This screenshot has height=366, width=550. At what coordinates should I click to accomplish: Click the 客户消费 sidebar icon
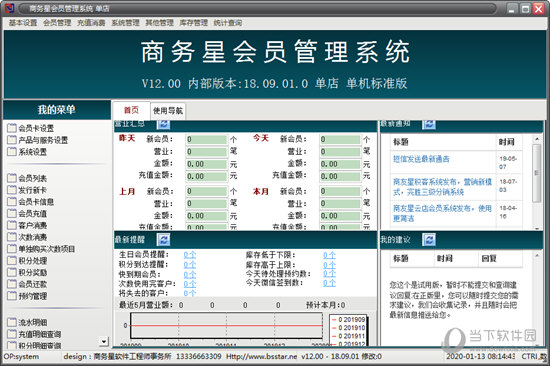click(x=12, y=225)
